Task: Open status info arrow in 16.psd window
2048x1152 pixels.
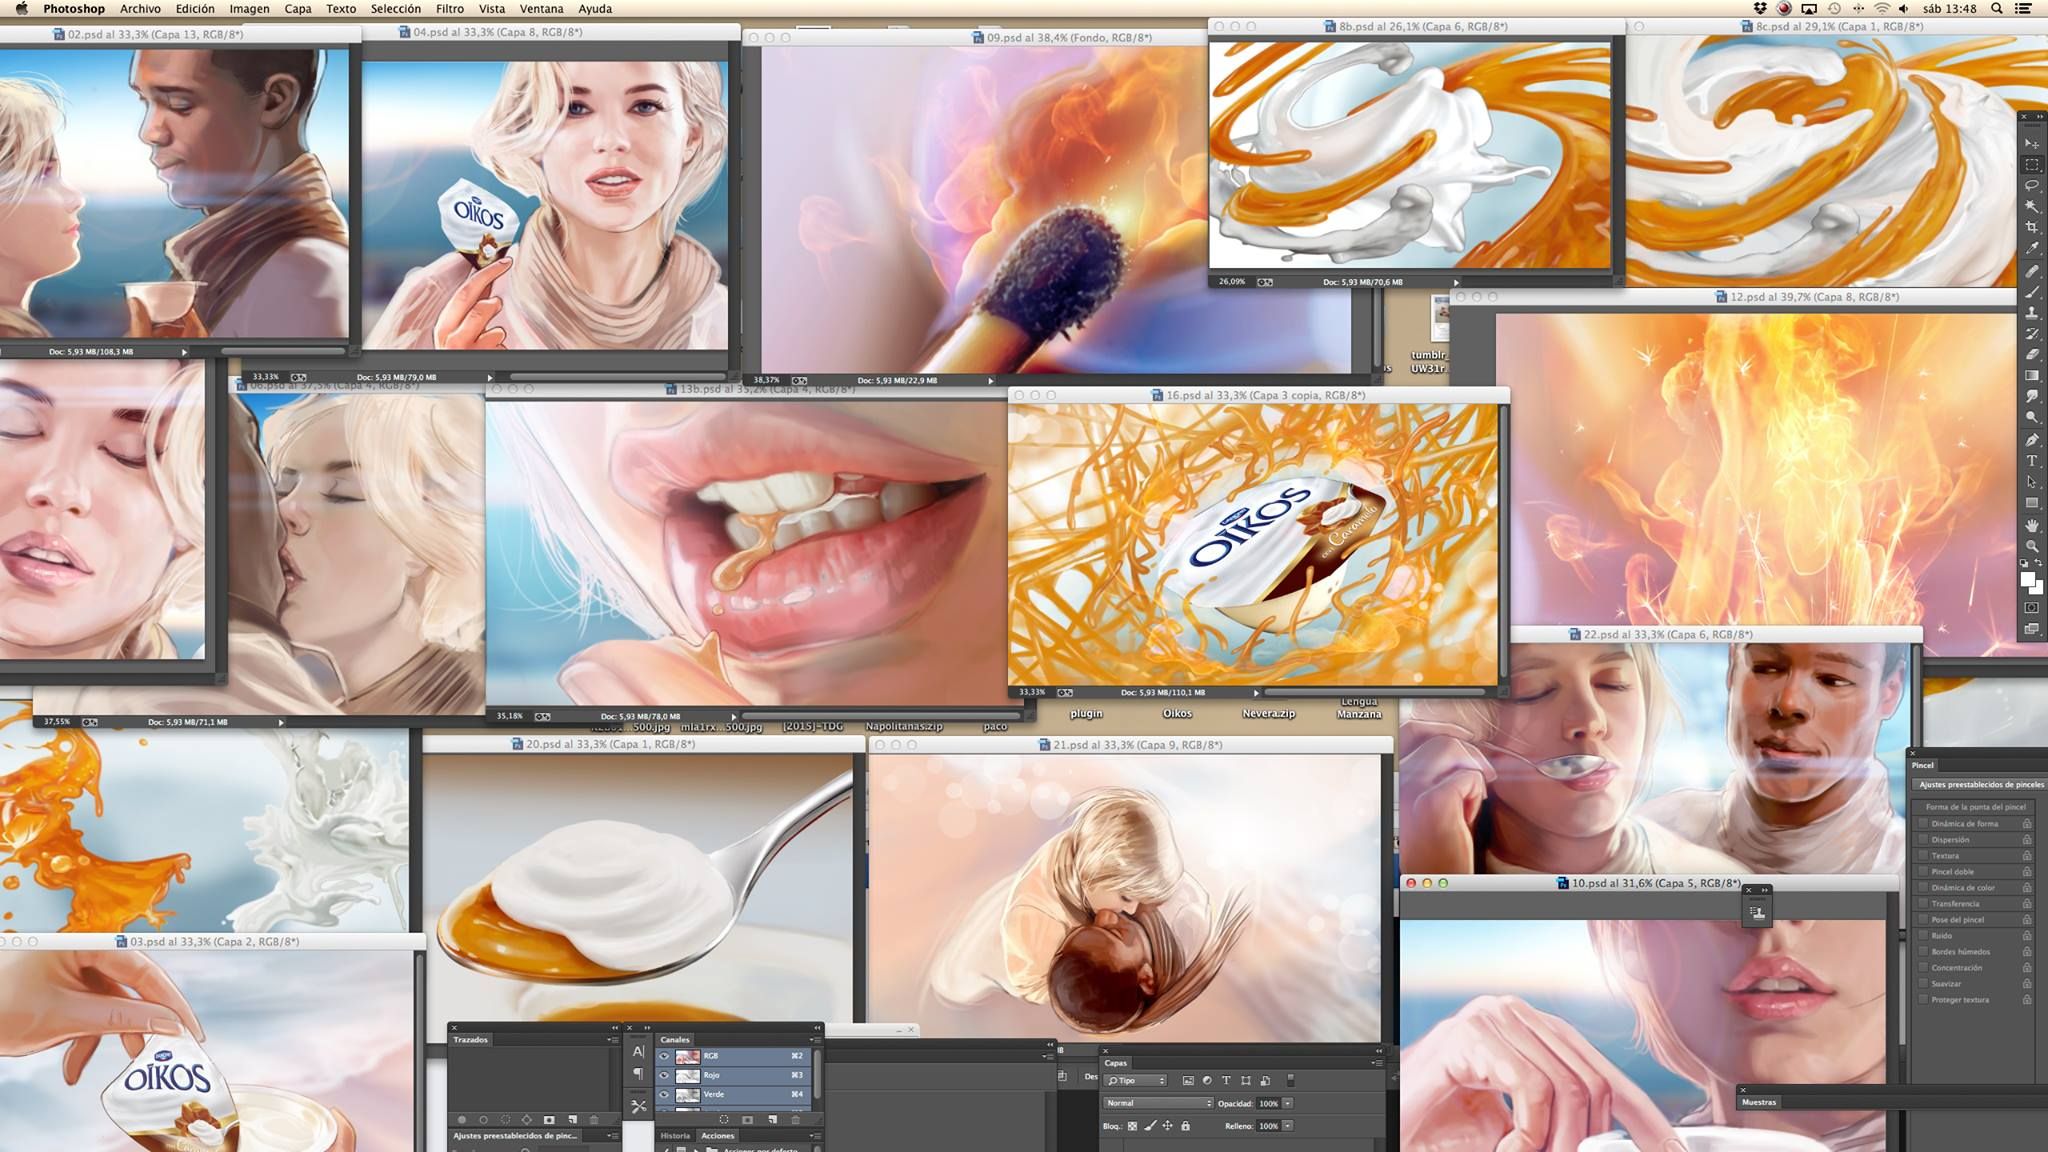Action: pyautogui.click(x=1256, y=692)
